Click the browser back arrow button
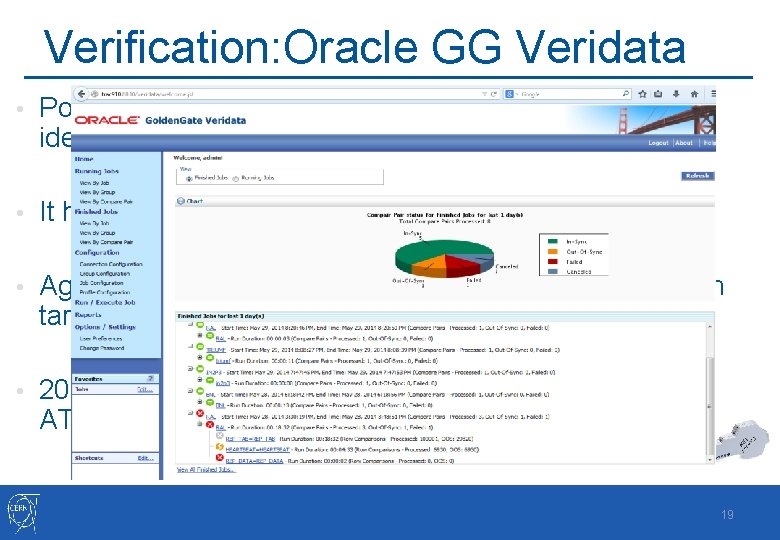780x540 pixels. pyautogui.click(x=81, y=94)
